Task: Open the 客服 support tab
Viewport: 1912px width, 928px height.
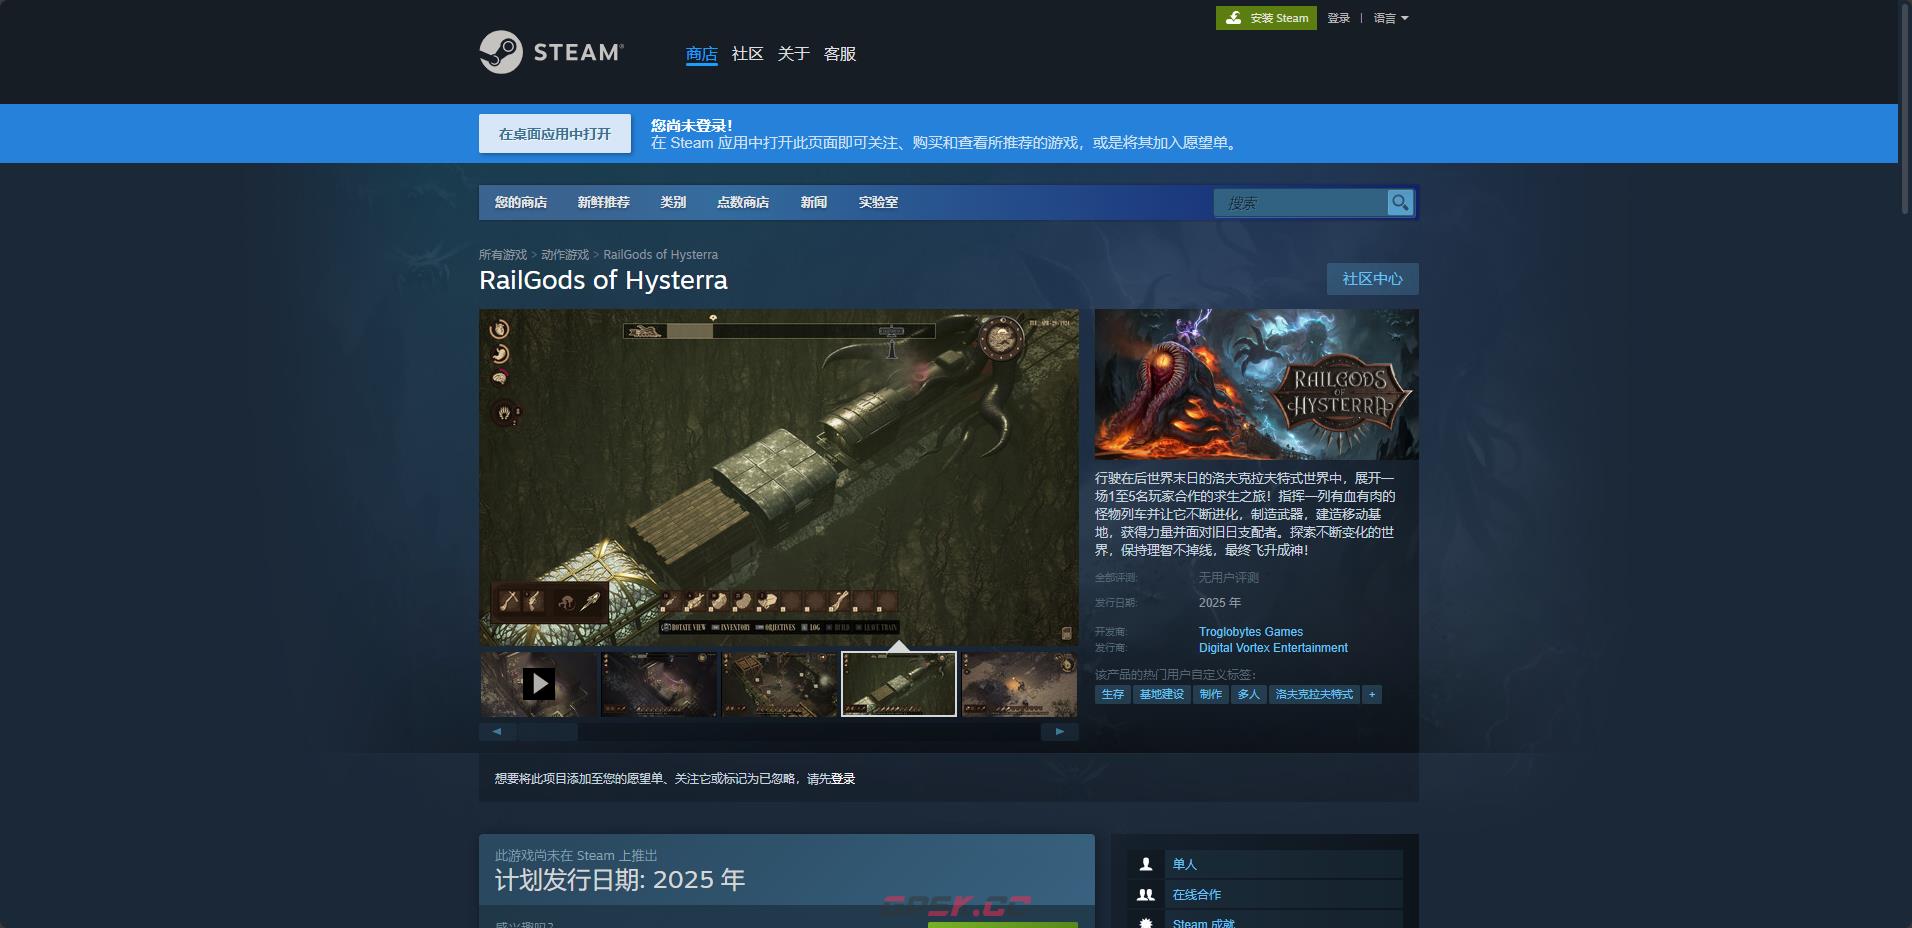Action: click(839, 54)
